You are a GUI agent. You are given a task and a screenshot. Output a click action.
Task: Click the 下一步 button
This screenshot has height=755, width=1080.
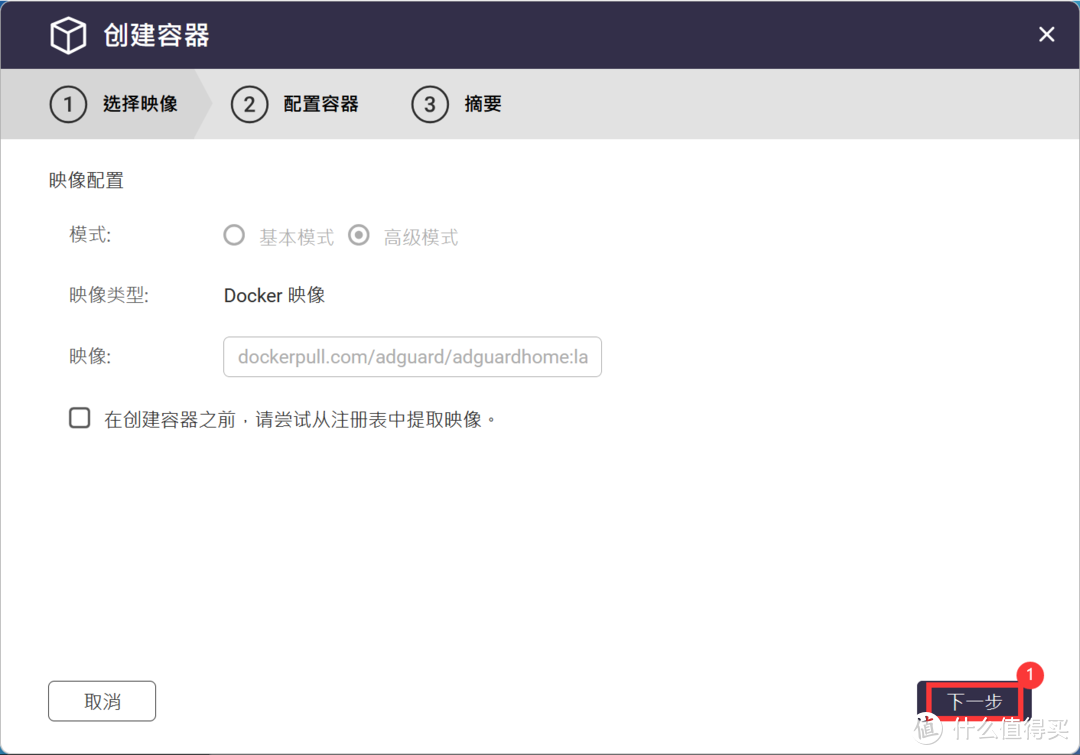[x=972, y=702]
